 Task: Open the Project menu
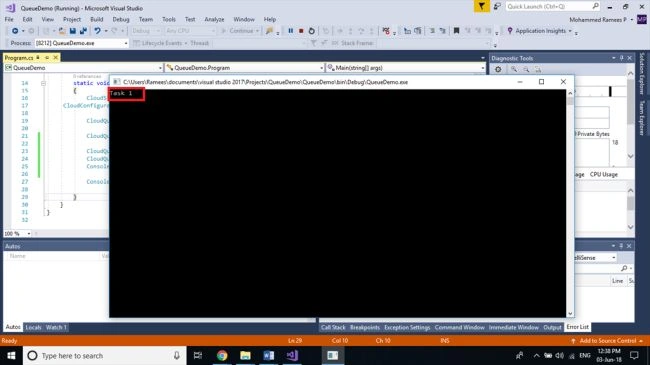click(x=72, y=19)
